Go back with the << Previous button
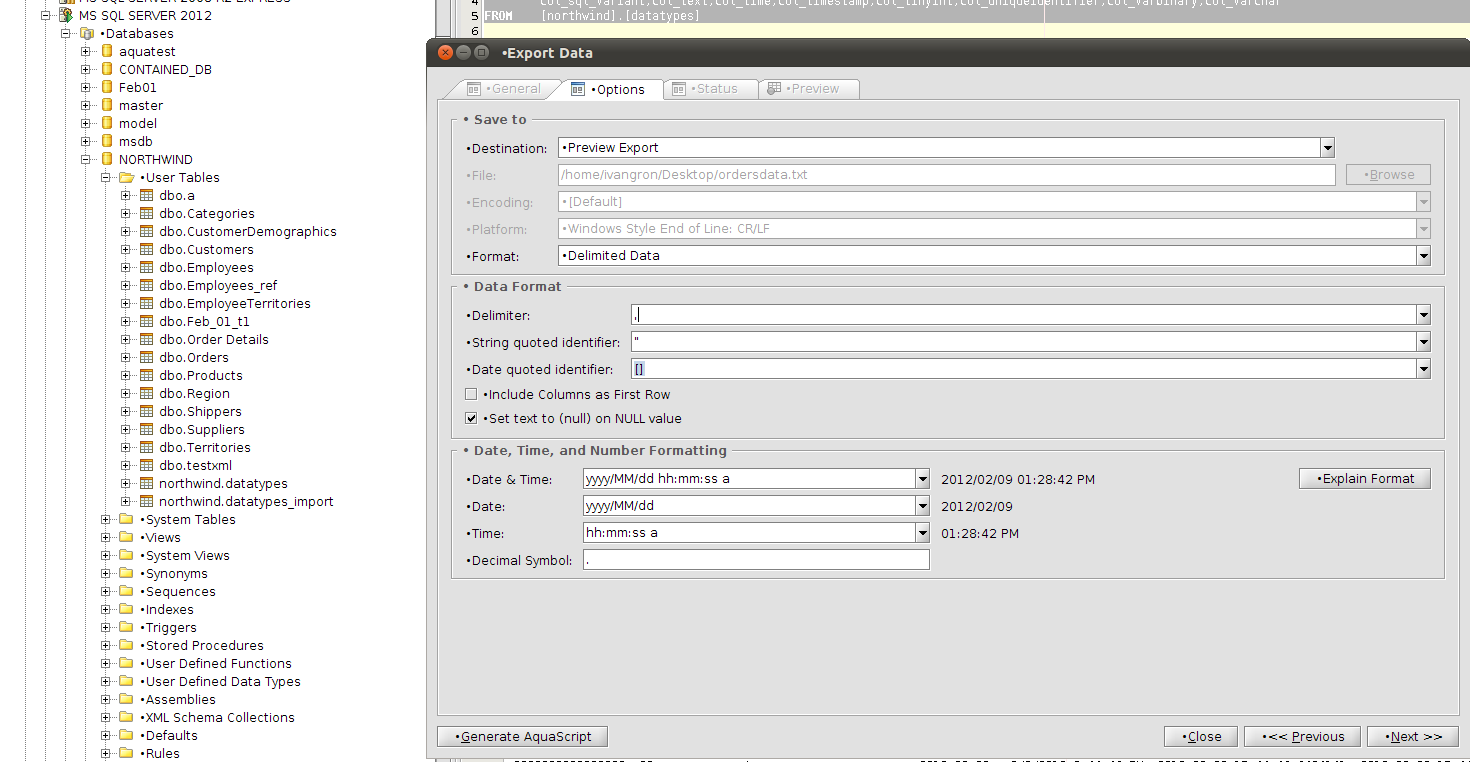Screen dimensions: 1470x762 (1302, 736)
